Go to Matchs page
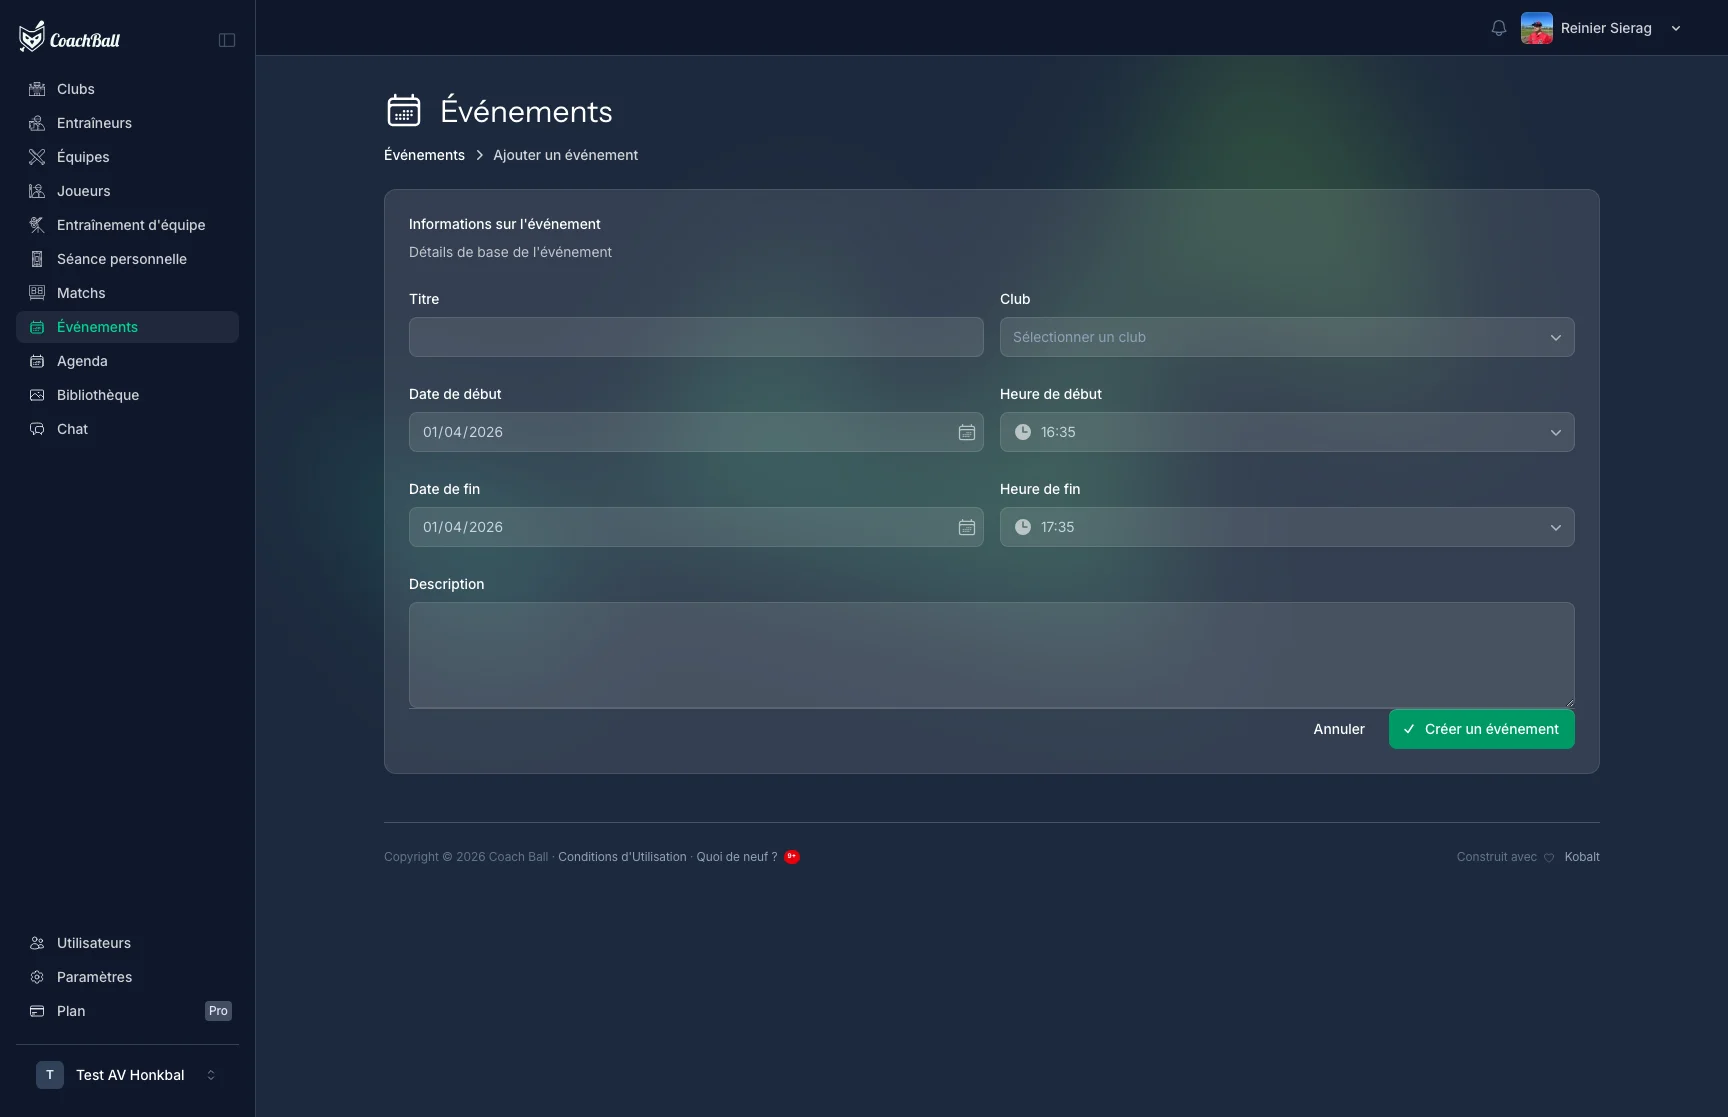Screen dimensions: 1728x1117 pos(127,293)
